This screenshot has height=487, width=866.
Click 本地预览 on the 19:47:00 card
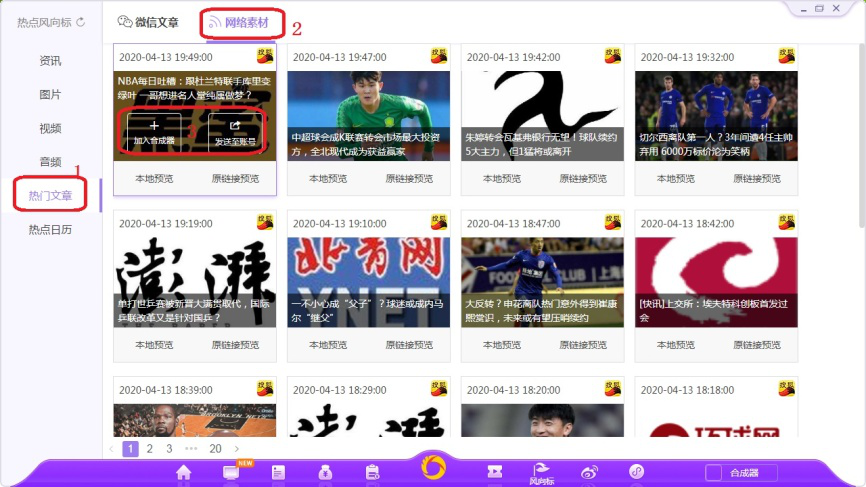point(328,178)
